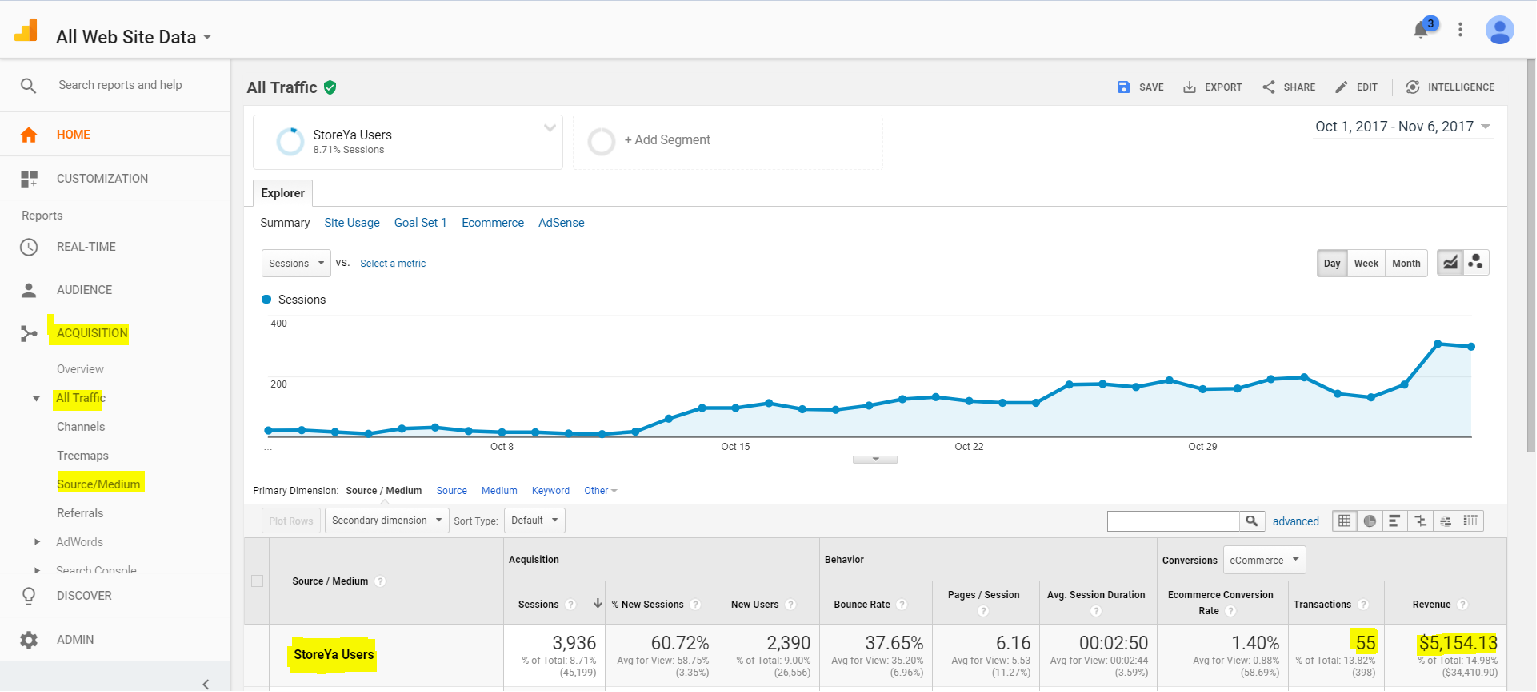
Task: Toggle the Month graph interval
Action: [1406, 264]
